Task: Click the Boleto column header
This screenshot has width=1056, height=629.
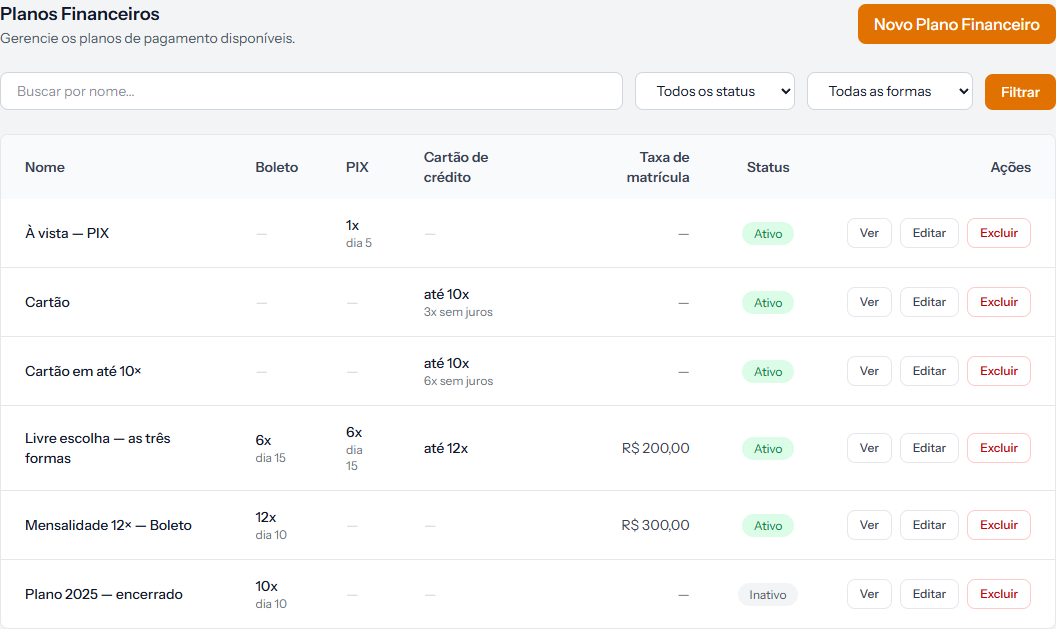Action: (x=276, y=167)
